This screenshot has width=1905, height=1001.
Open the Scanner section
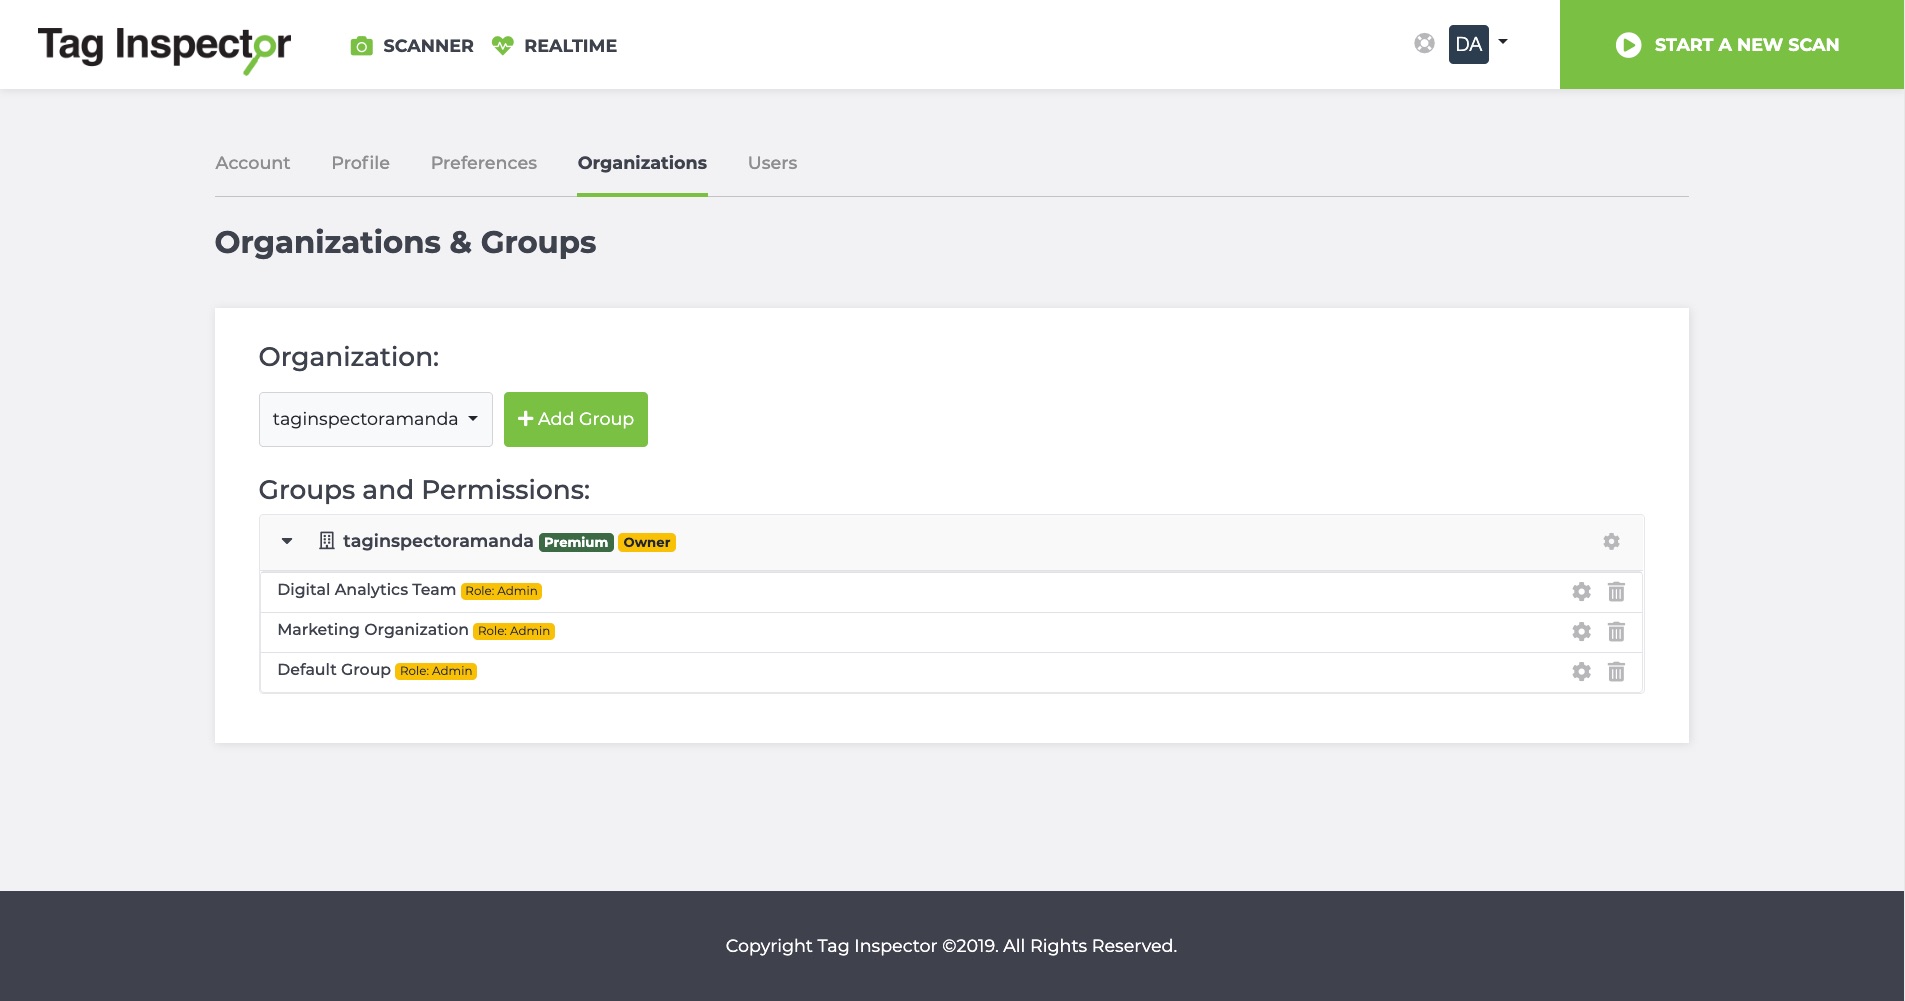tap(412, 46)
